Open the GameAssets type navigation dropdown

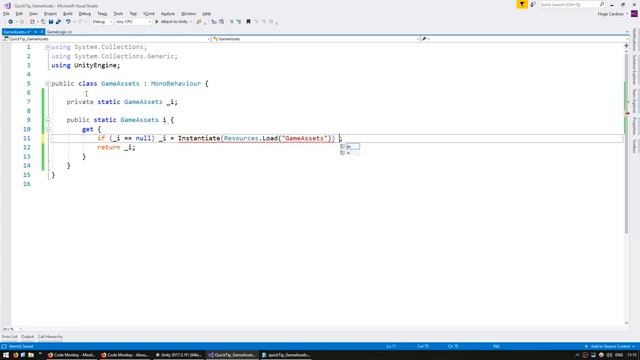(x=316, y=39)
